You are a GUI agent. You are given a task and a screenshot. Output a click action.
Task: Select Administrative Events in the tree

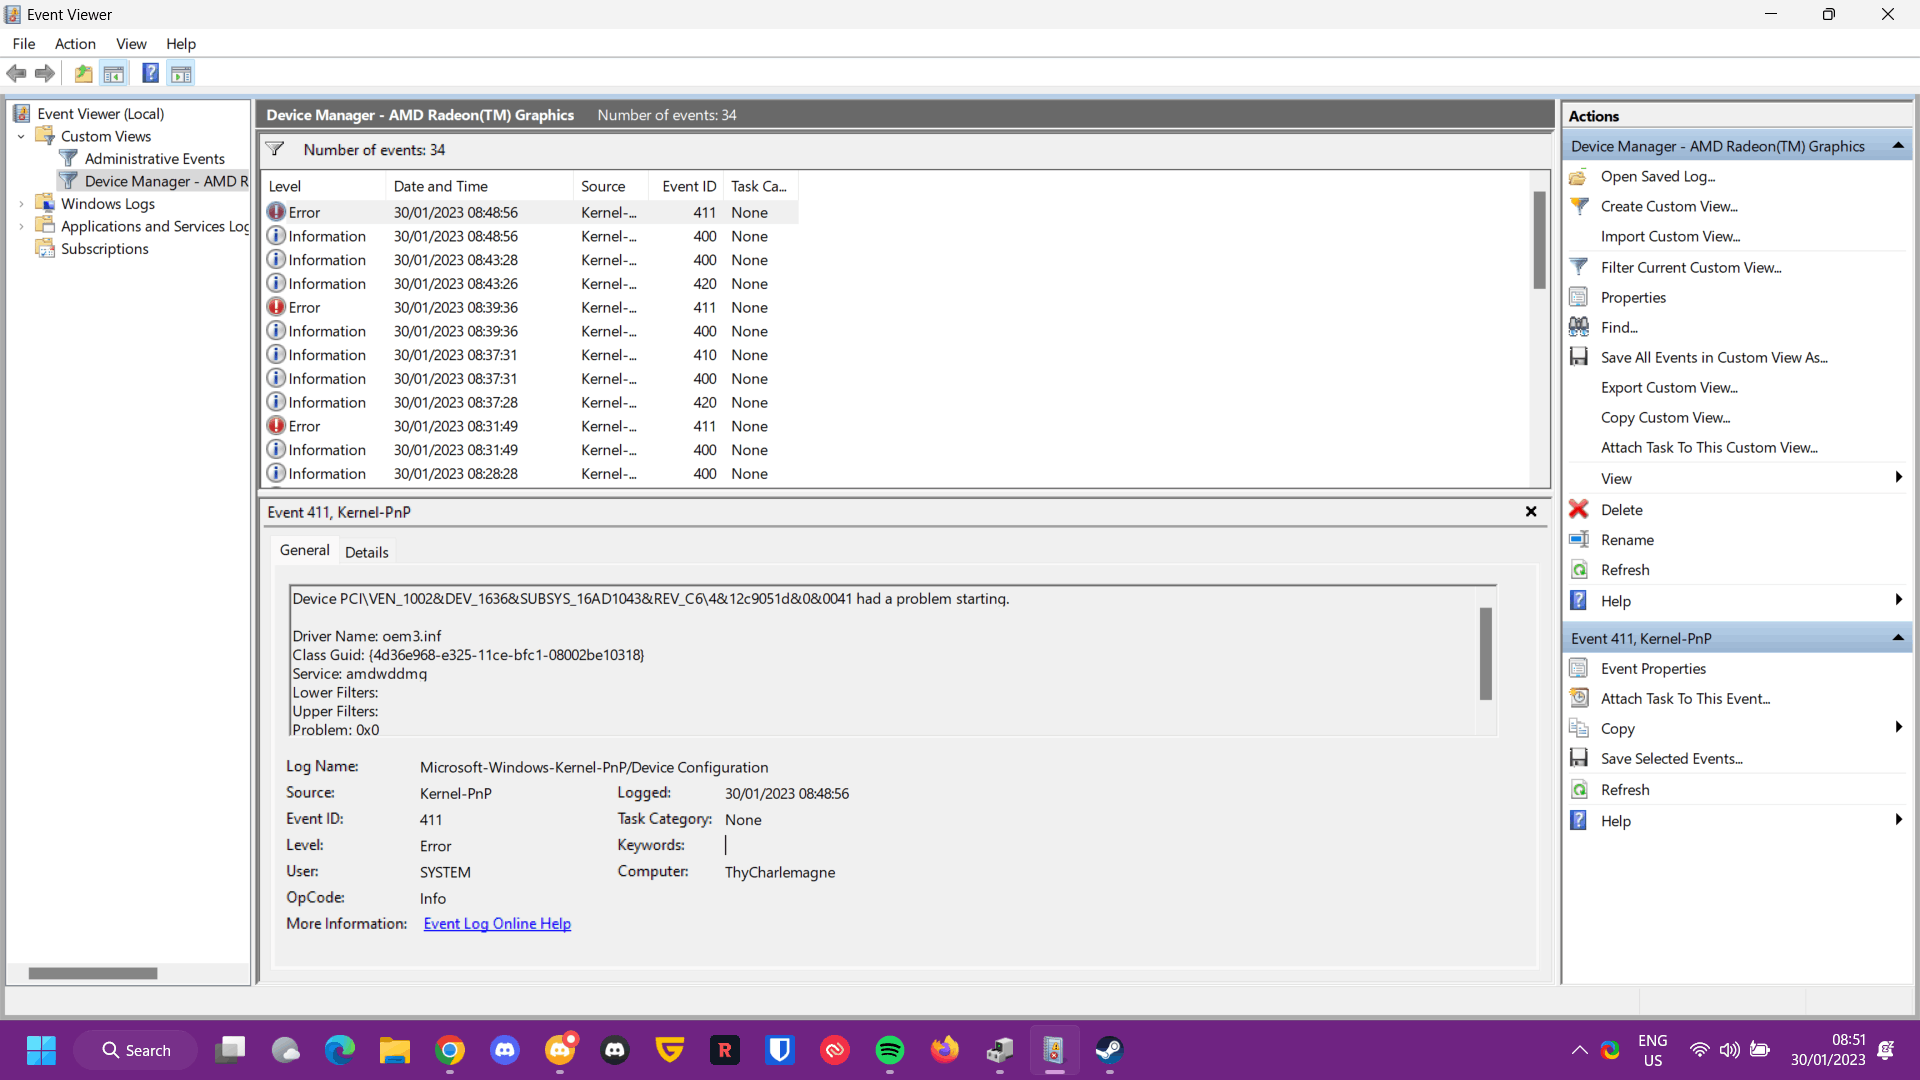[x=154, y=158]
